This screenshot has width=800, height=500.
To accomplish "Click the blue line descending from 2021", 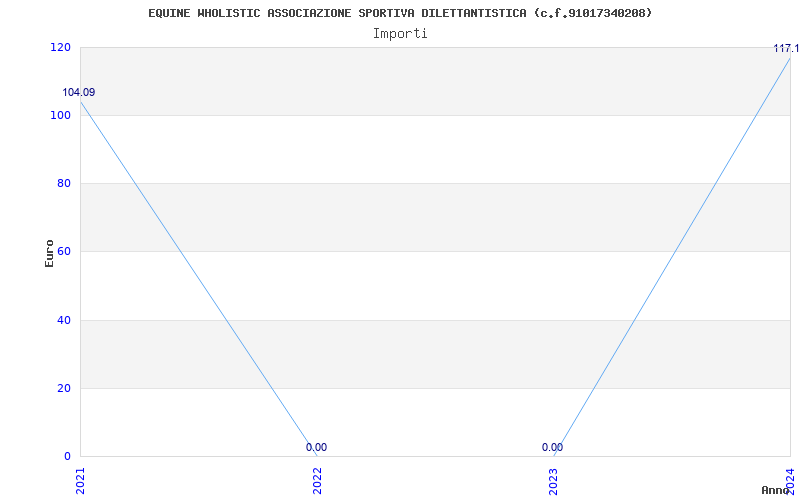I will pos(199,279).
